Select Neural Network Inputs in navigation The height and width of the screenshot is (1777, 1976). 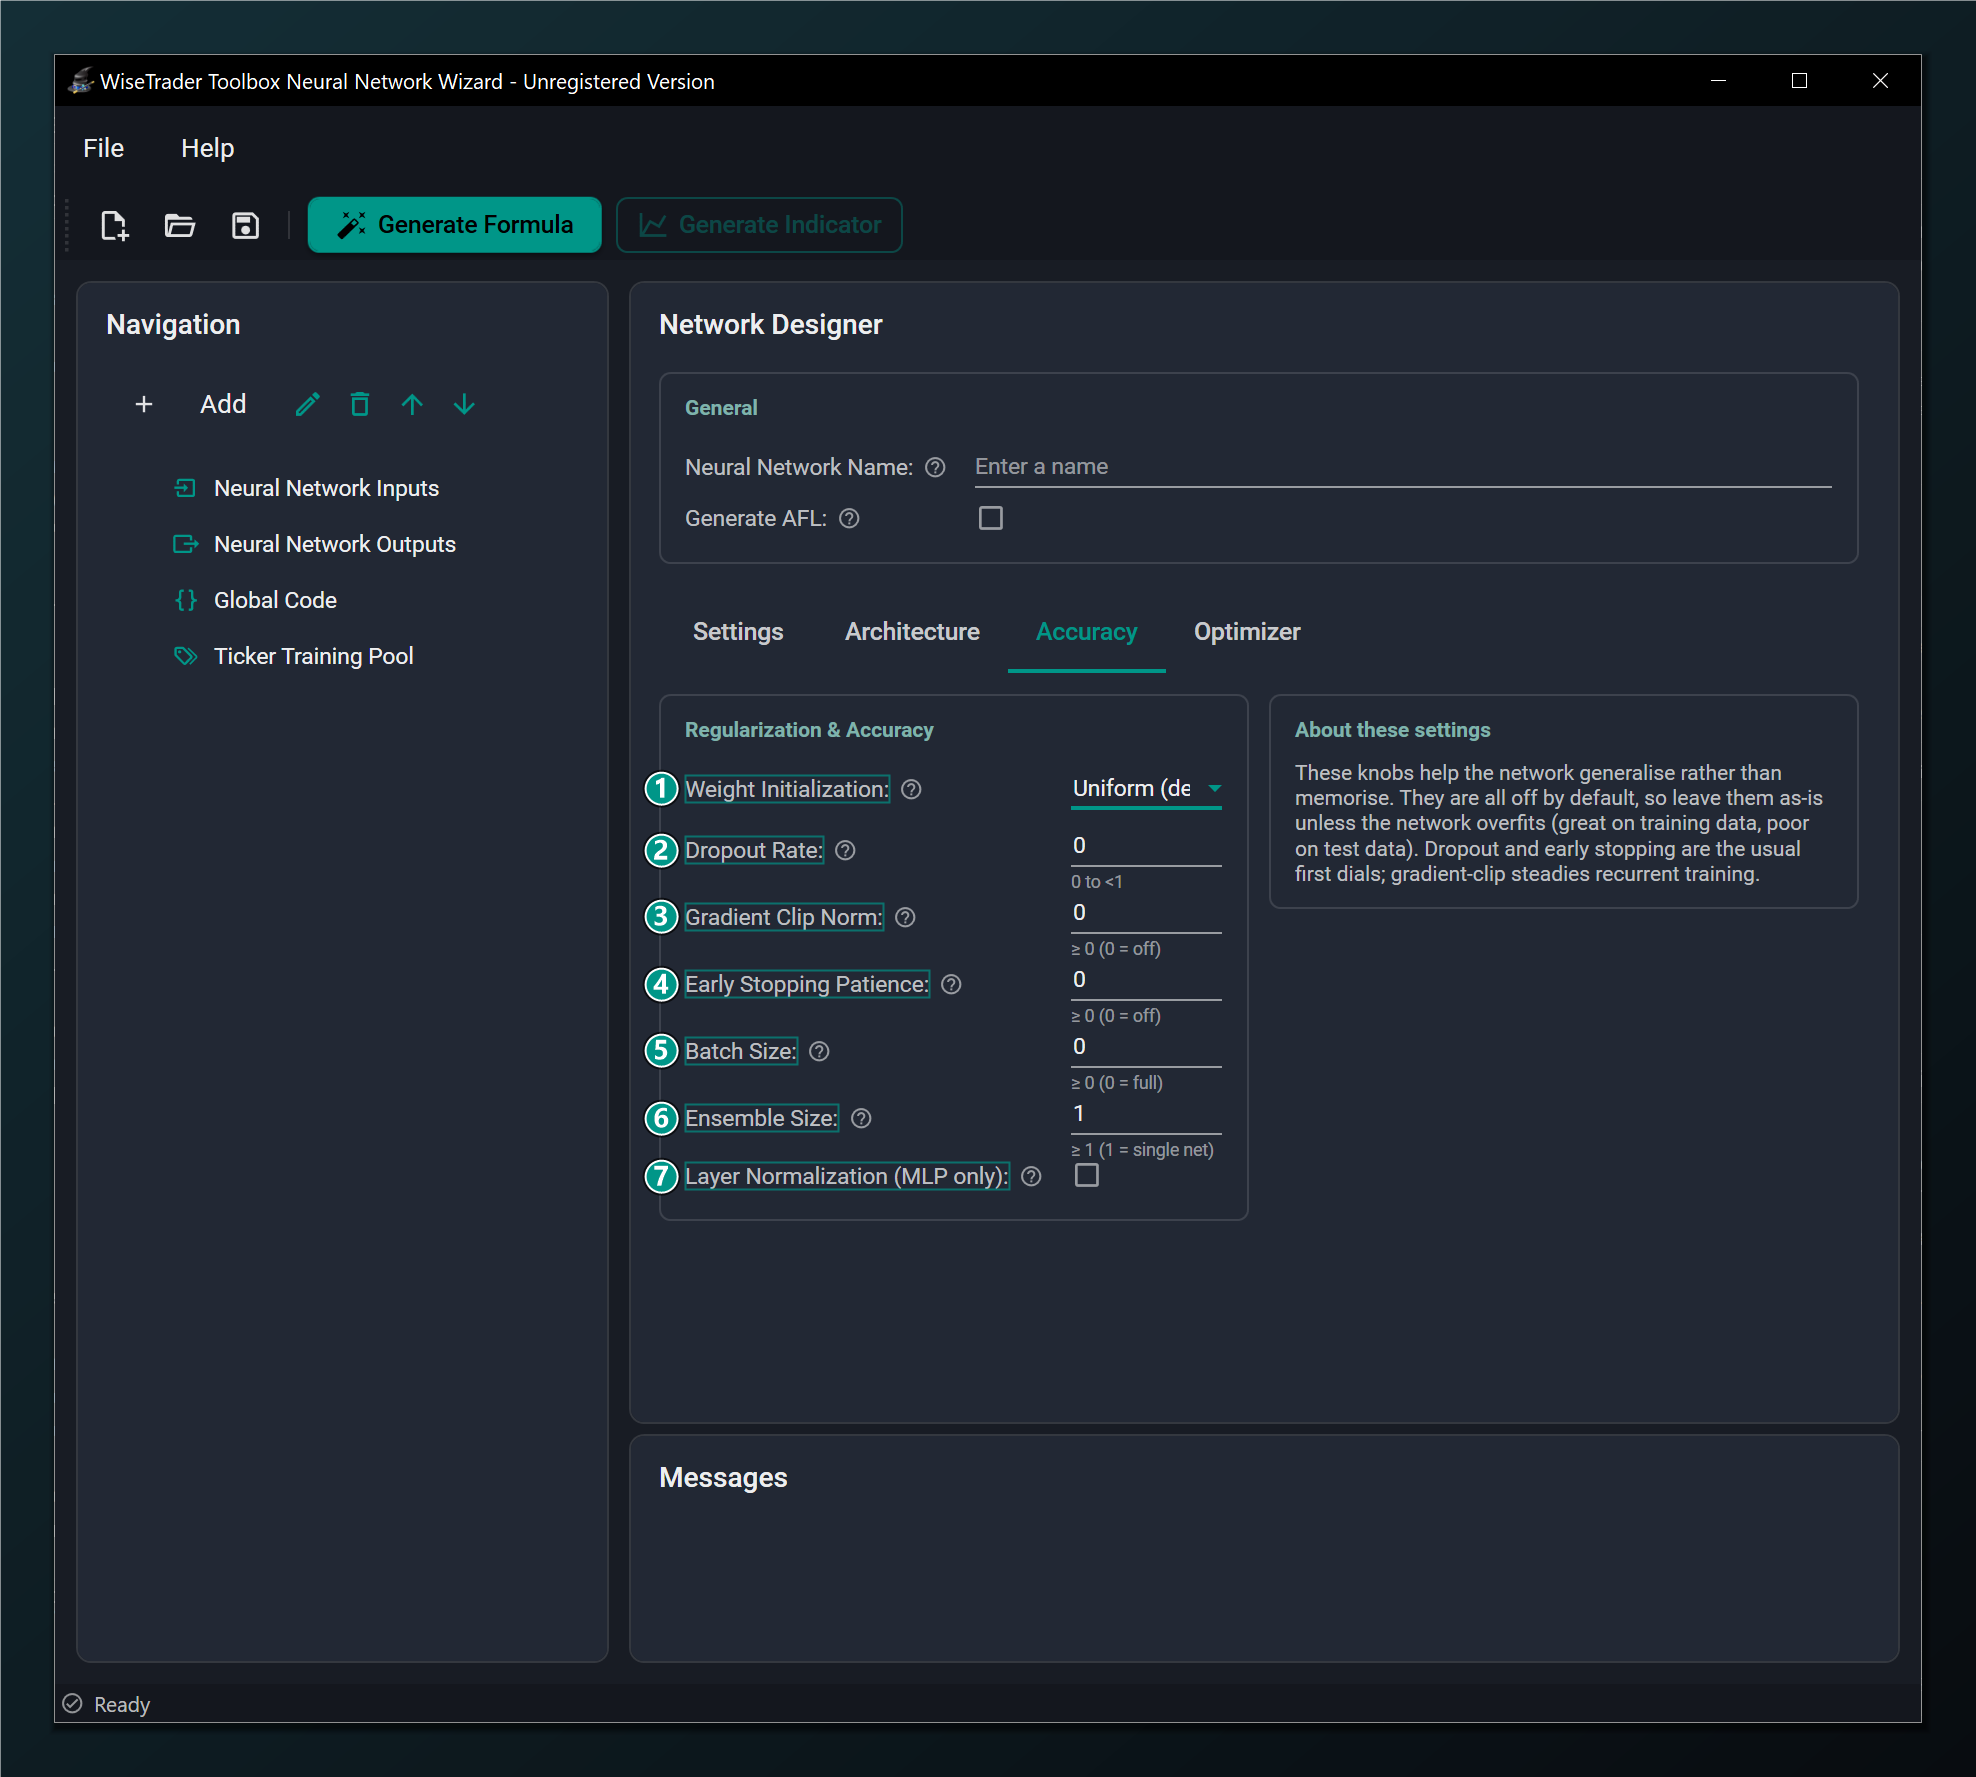coord(326,488)
